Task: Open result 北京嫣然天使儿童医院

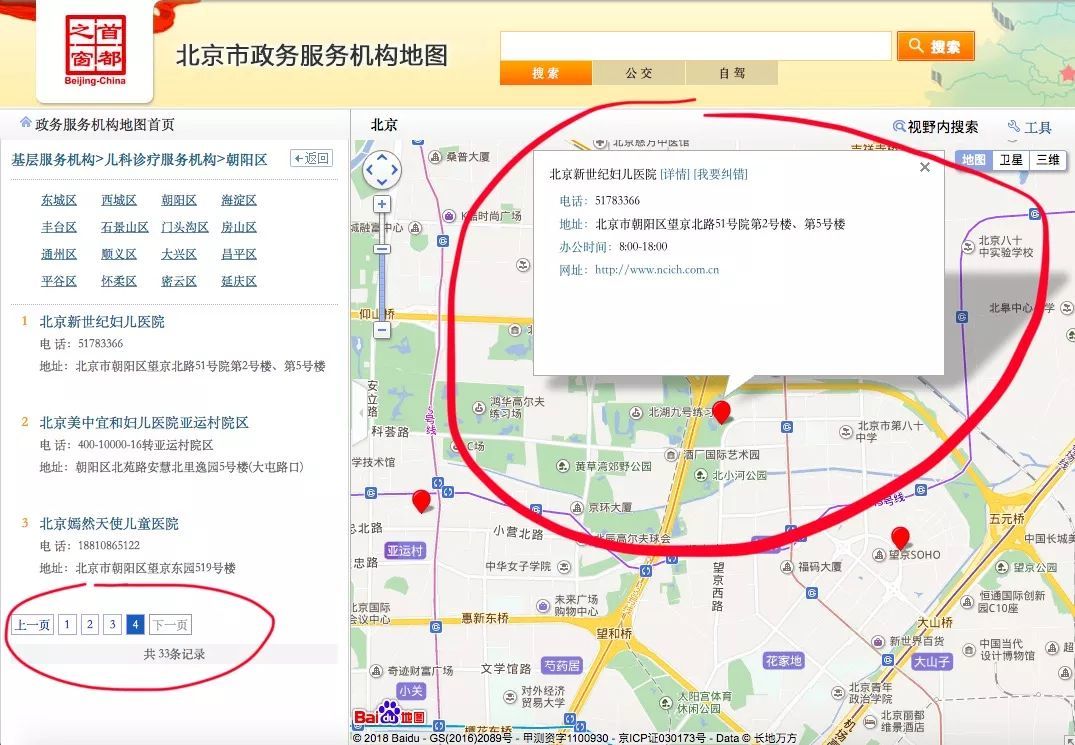Action: [x=109, y=524]
